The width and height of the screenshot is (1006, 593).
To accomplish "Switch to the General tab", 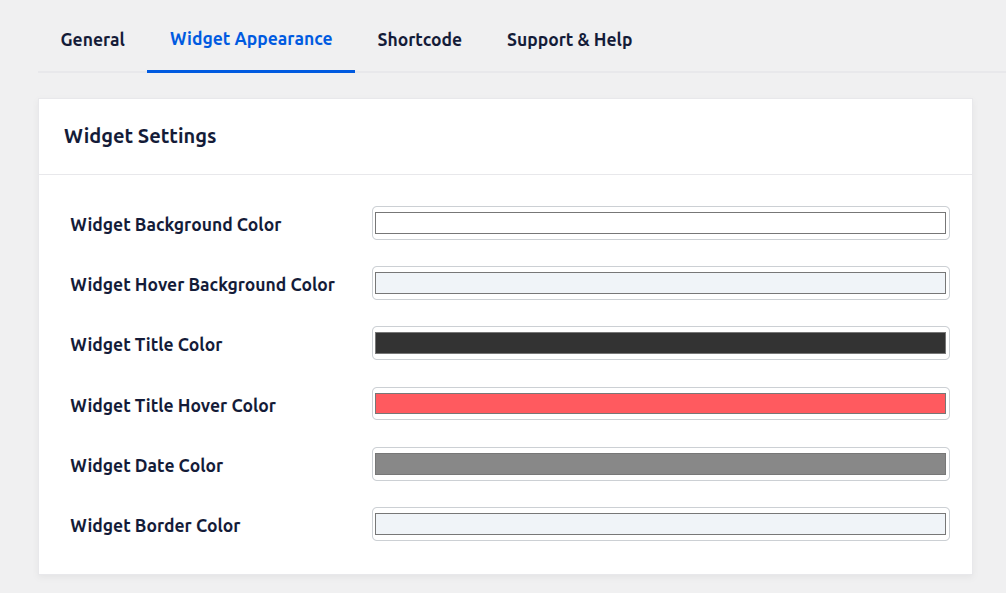I will pos(93,40).
